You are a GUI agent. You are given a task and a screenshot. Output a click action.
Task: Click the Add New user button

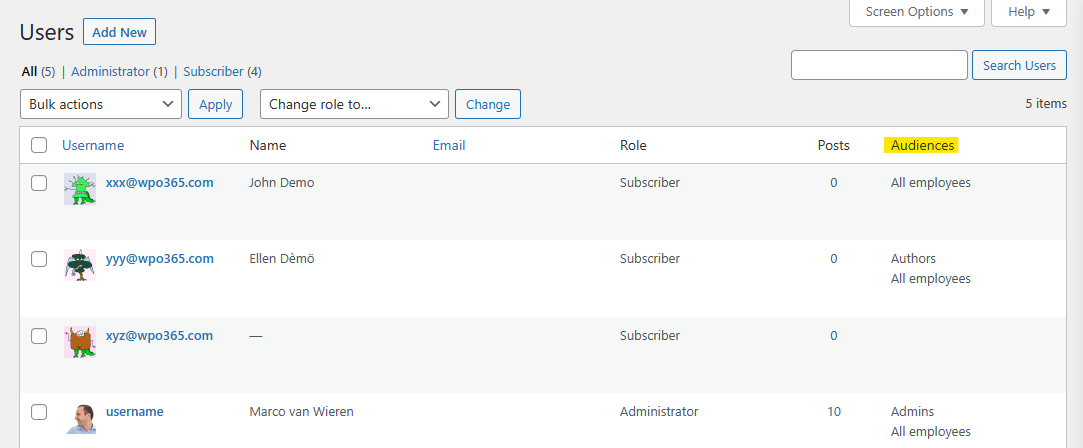tap(119, 32)
